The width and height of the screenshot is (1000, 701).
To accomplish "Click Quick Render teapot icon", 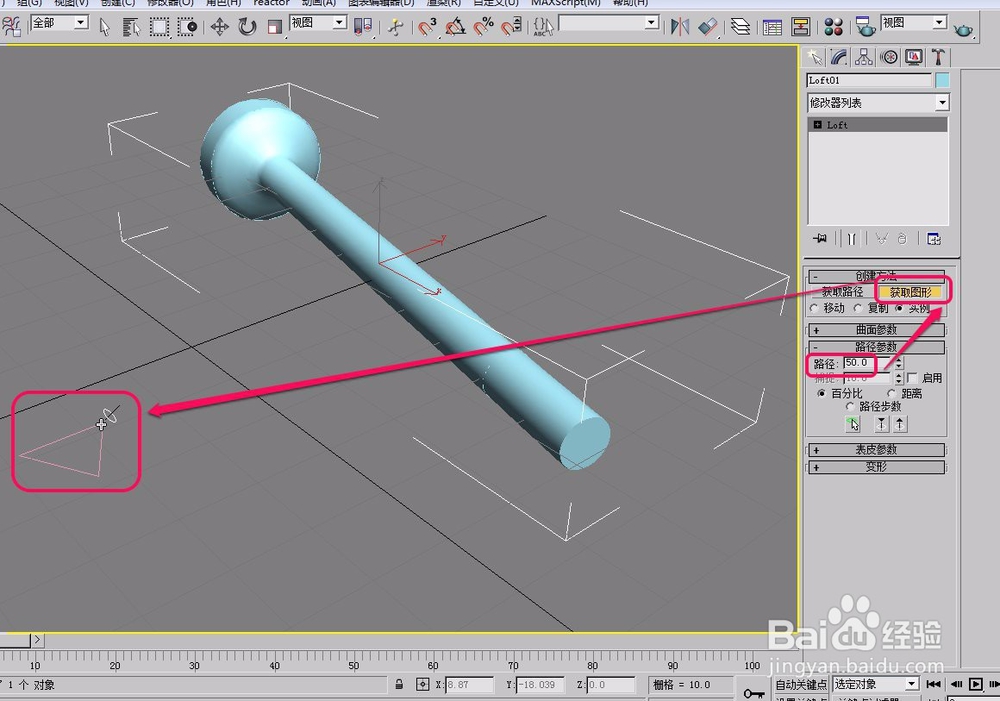I will click(x=963, y=29).
